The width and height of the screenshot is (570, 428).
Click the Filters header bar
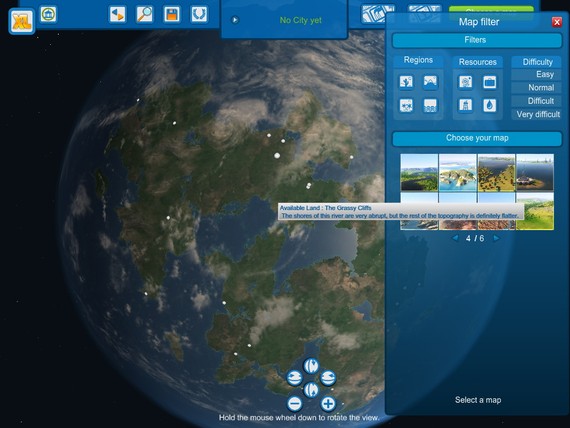pyautogui.click(x=477, y=40)
